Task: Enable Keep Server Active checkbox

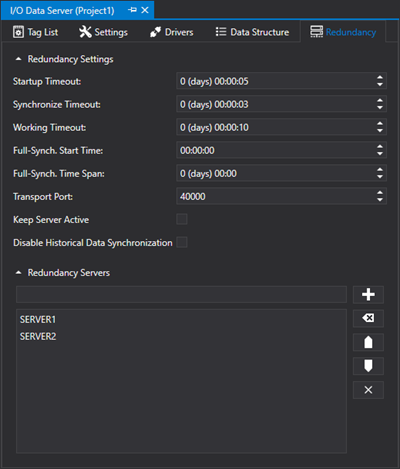Action: (182, 219)
